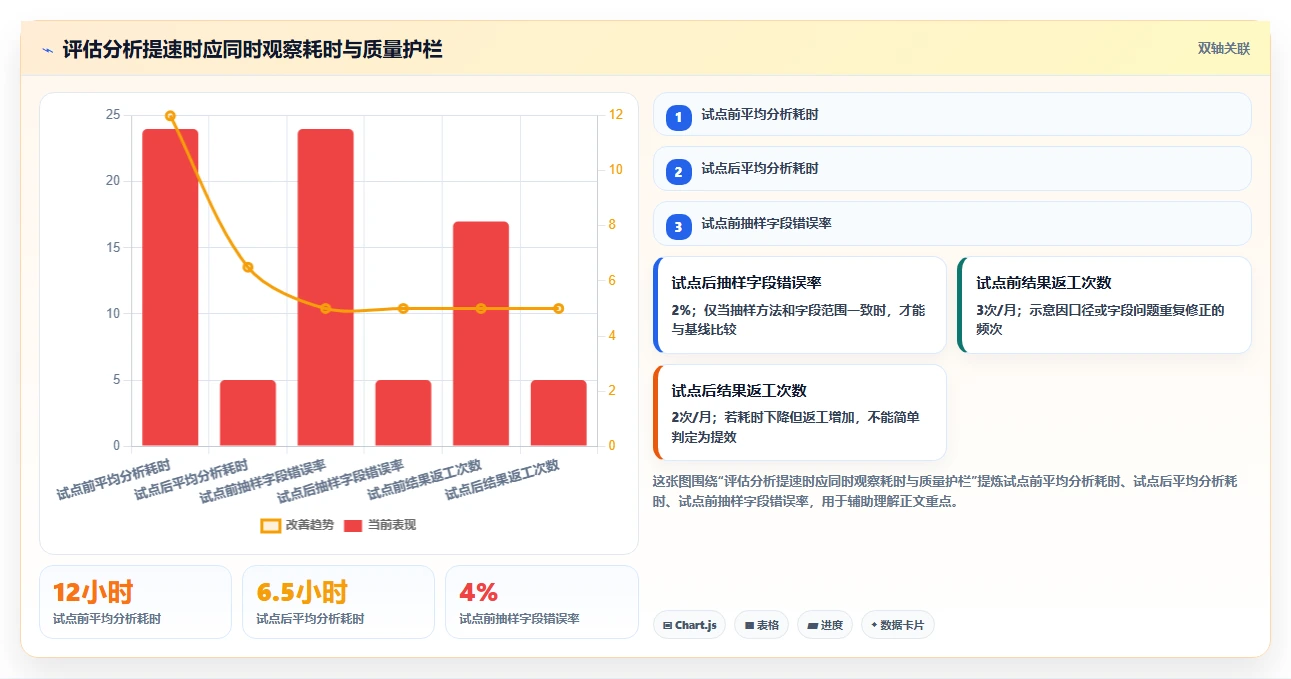This screenshot has height=679, width=1291.
Task: Click axis label 试点前结果返工次数
Action: 424,480
